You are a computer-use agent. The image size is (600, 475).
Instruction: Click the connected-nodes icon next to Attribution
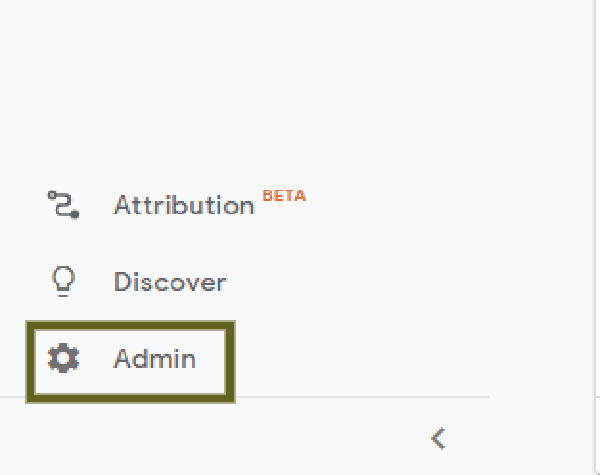(64, 205)
